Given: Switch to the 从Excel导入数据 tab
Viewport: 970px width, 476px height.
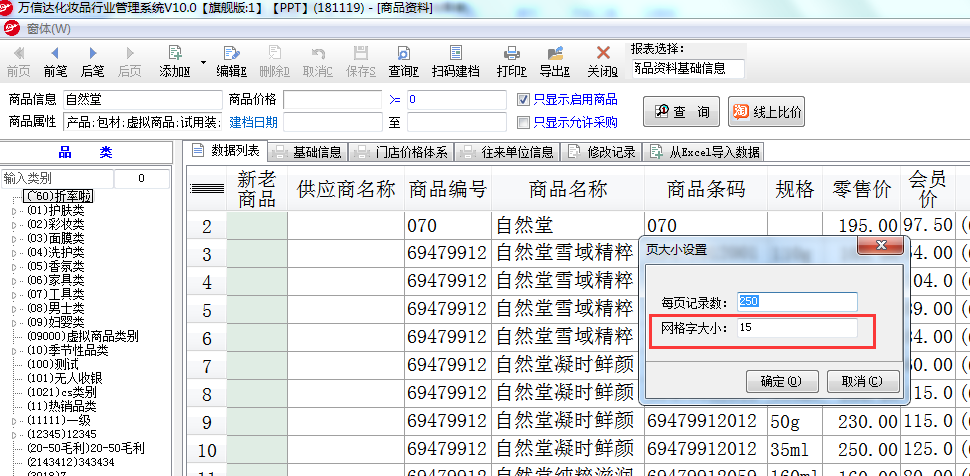Looking at the screenshot, I should 704,152.
